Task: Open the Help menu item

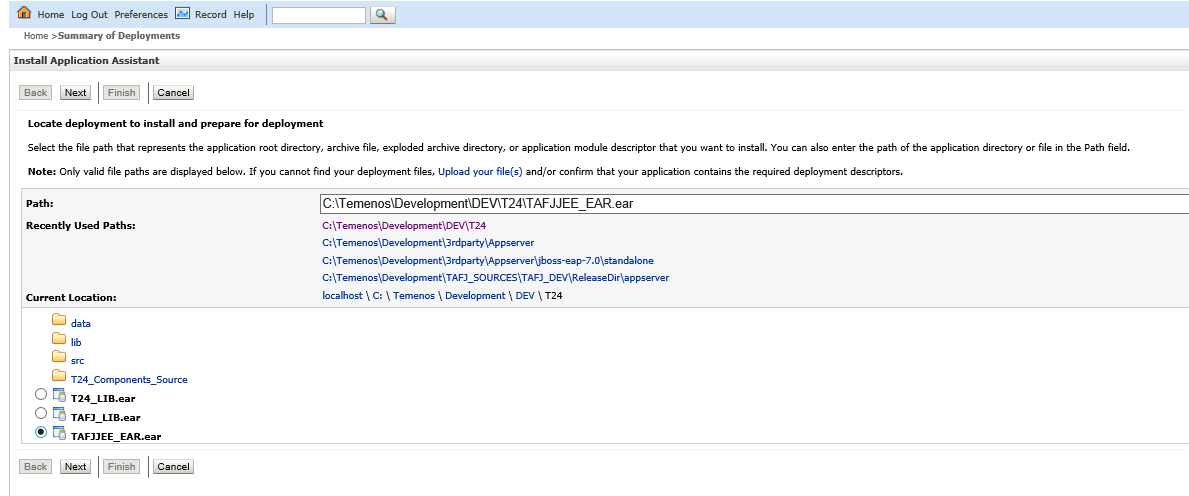Action: [x=244, y=15]
